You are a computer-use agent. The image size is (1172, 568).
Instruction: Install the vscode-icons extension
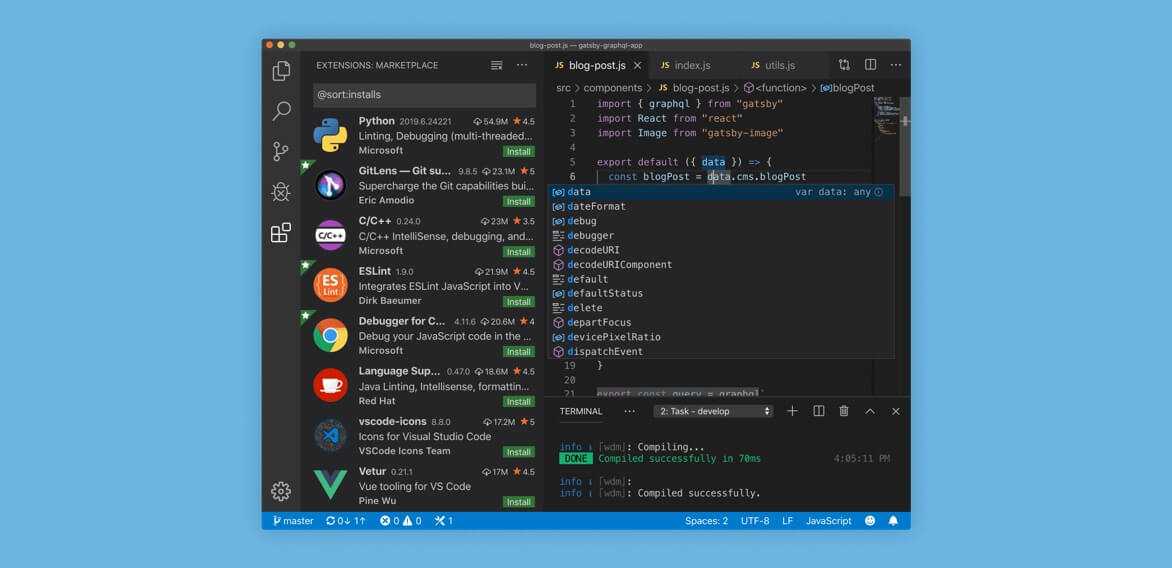pyautogui.click(x=519, y=452)
